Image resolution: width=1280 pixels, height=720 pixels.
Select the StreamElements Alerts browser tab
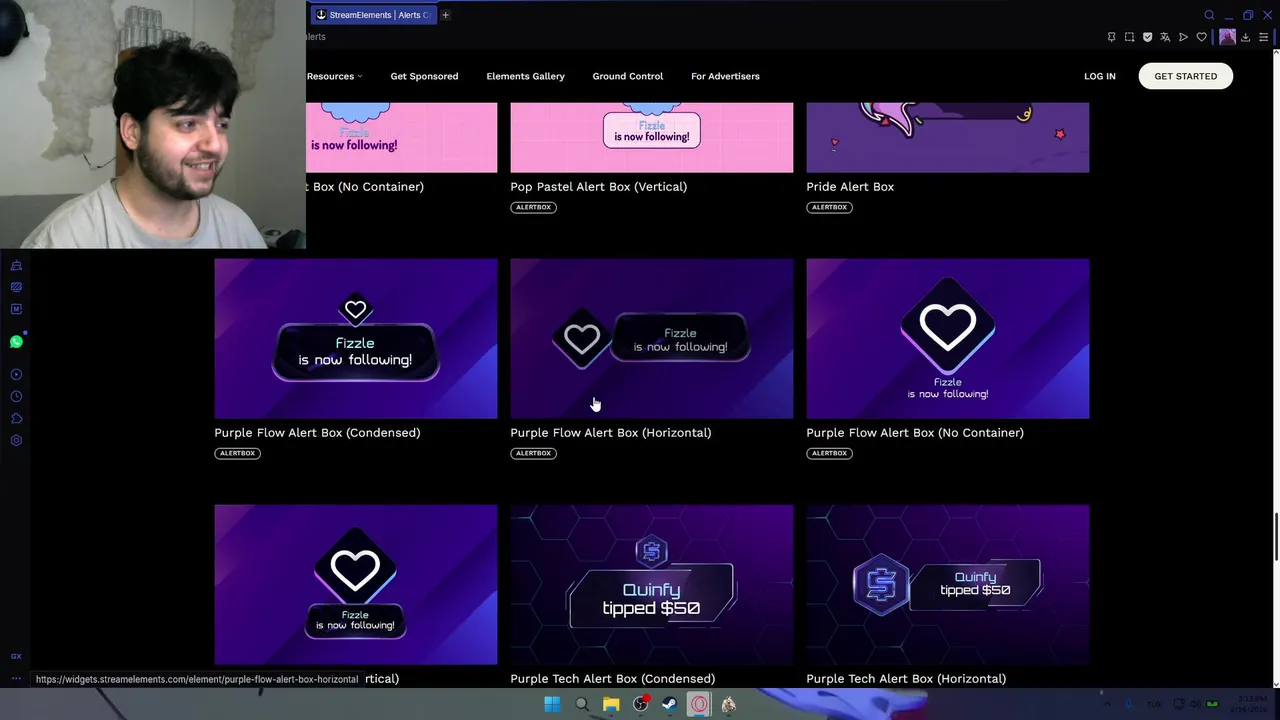(x=373, y=15)
